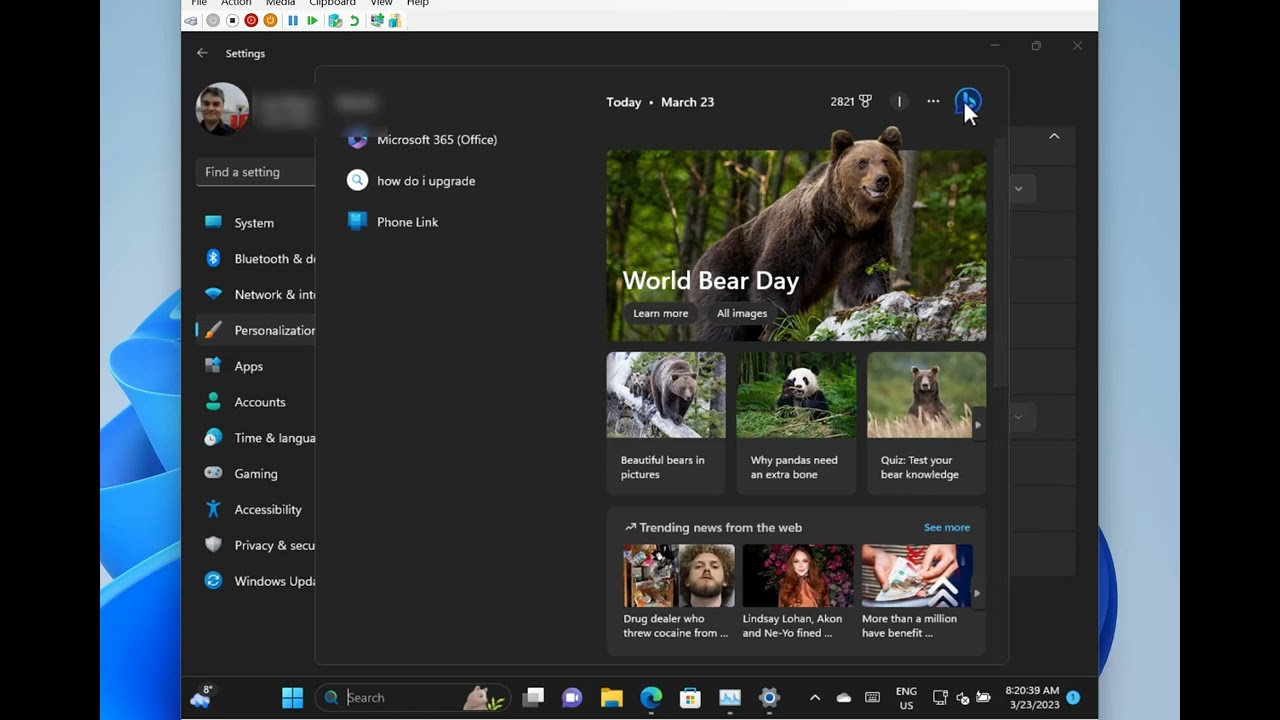This screenshot has height=720, width=1280.
Task: Open System settings category
Action: pos(256,223)
